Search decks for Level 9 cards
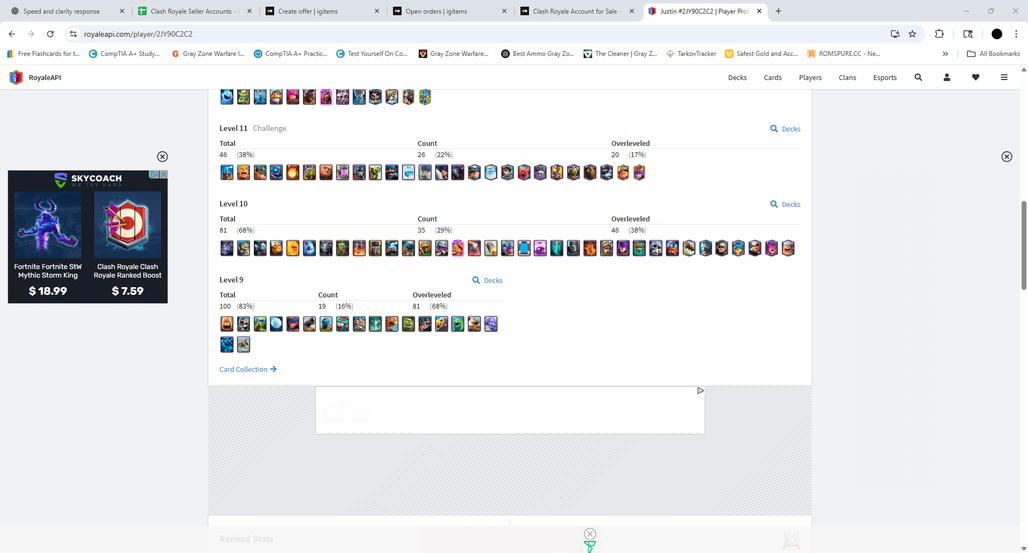The width and height of the screenshot is (1028, 553). pos(487,280)
